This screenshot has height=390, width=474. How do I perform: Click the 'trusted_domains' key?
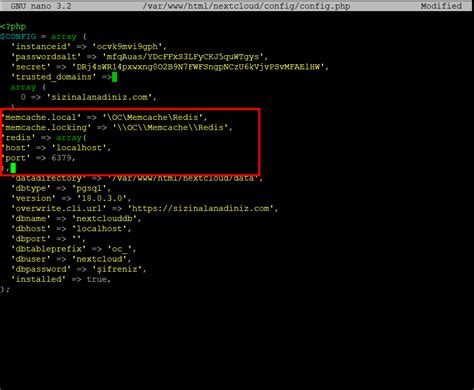tap(54, 77)
